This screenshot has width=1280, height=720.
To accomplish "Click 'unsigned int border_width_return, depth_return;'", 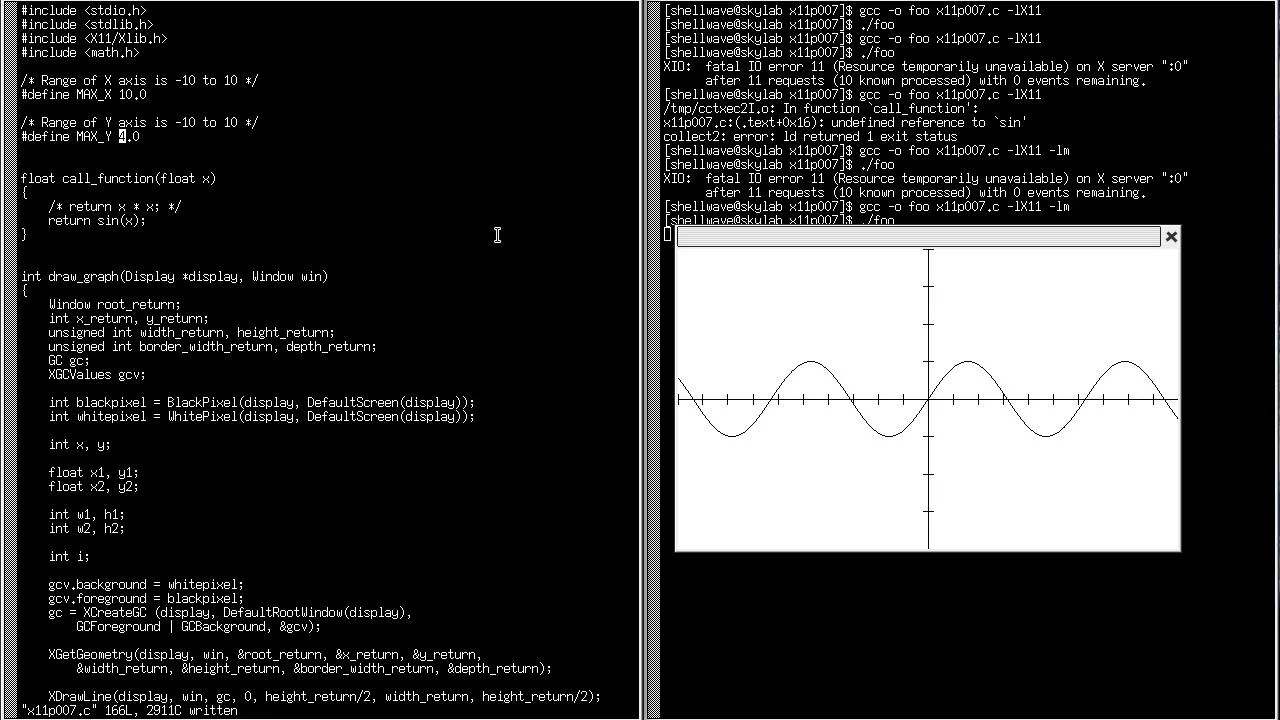I will coord(213,347).
